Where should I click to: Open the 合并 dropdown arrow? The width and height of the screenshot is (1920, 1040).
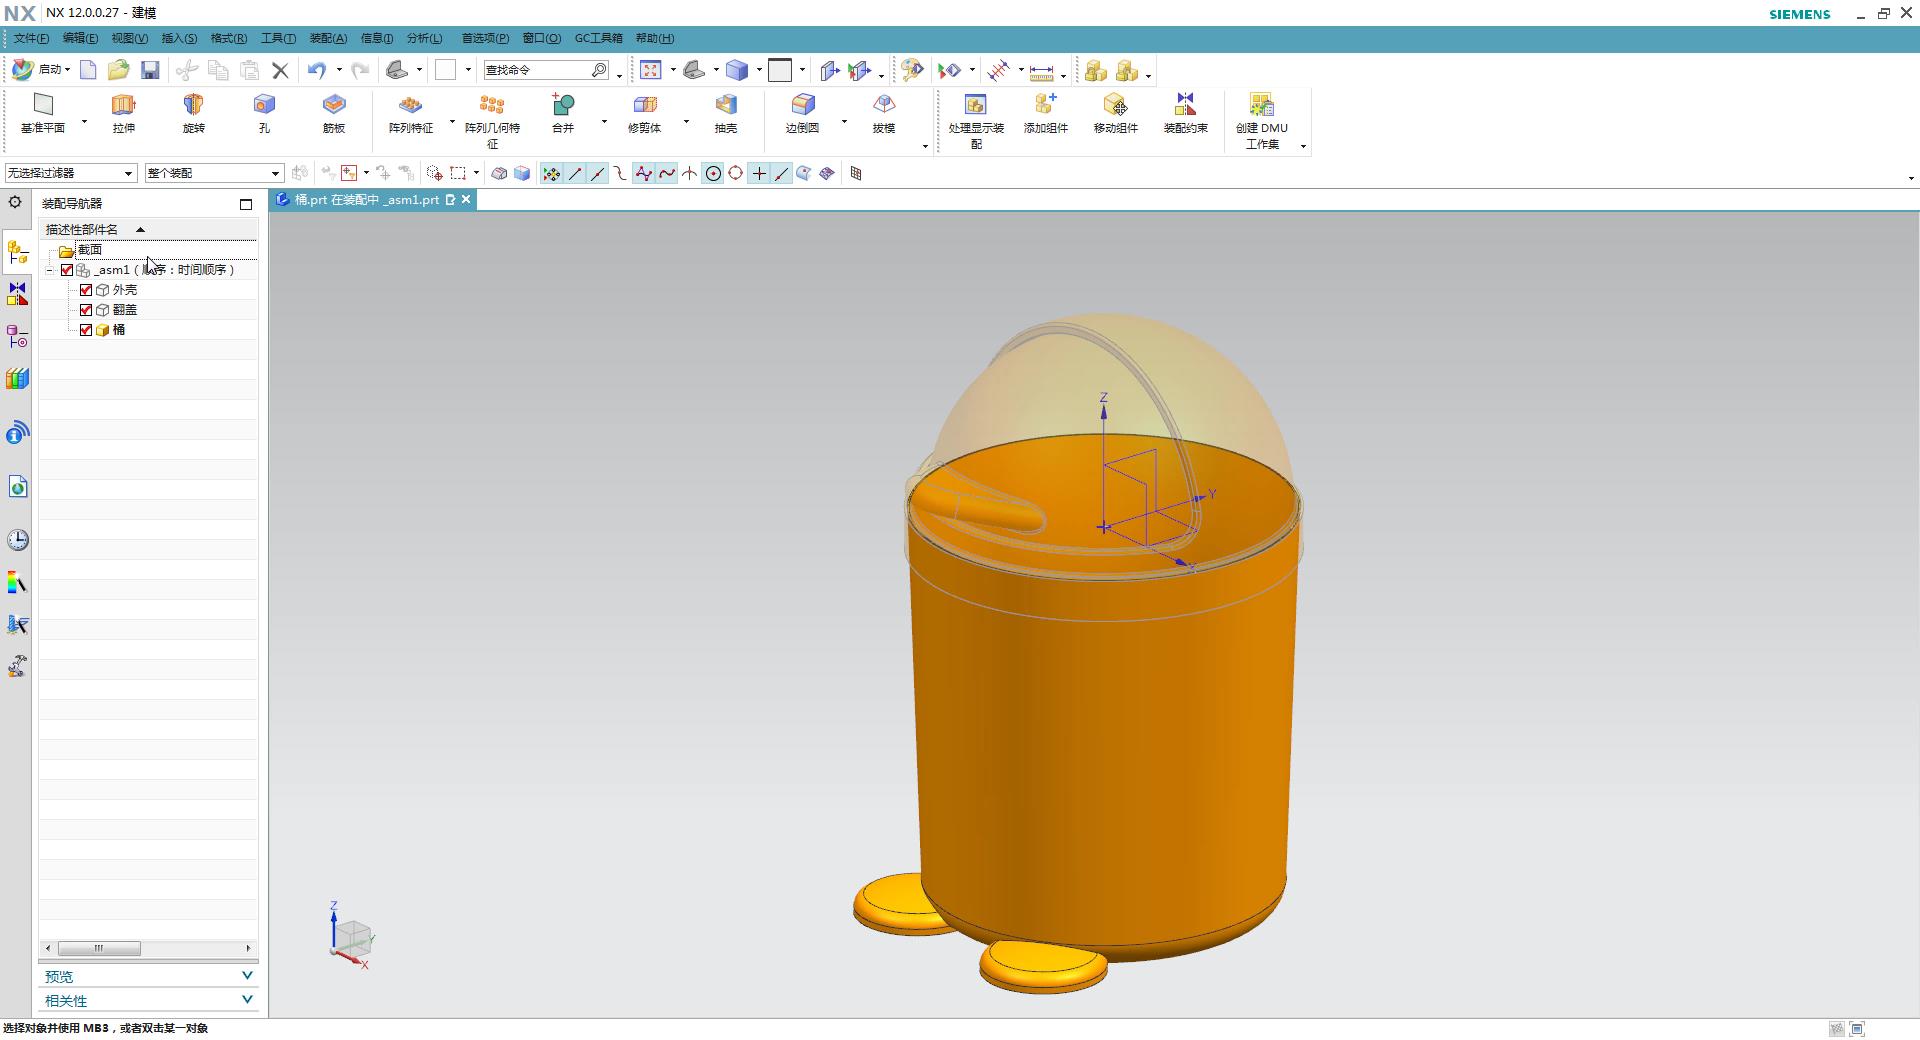[x=604, y=122]
